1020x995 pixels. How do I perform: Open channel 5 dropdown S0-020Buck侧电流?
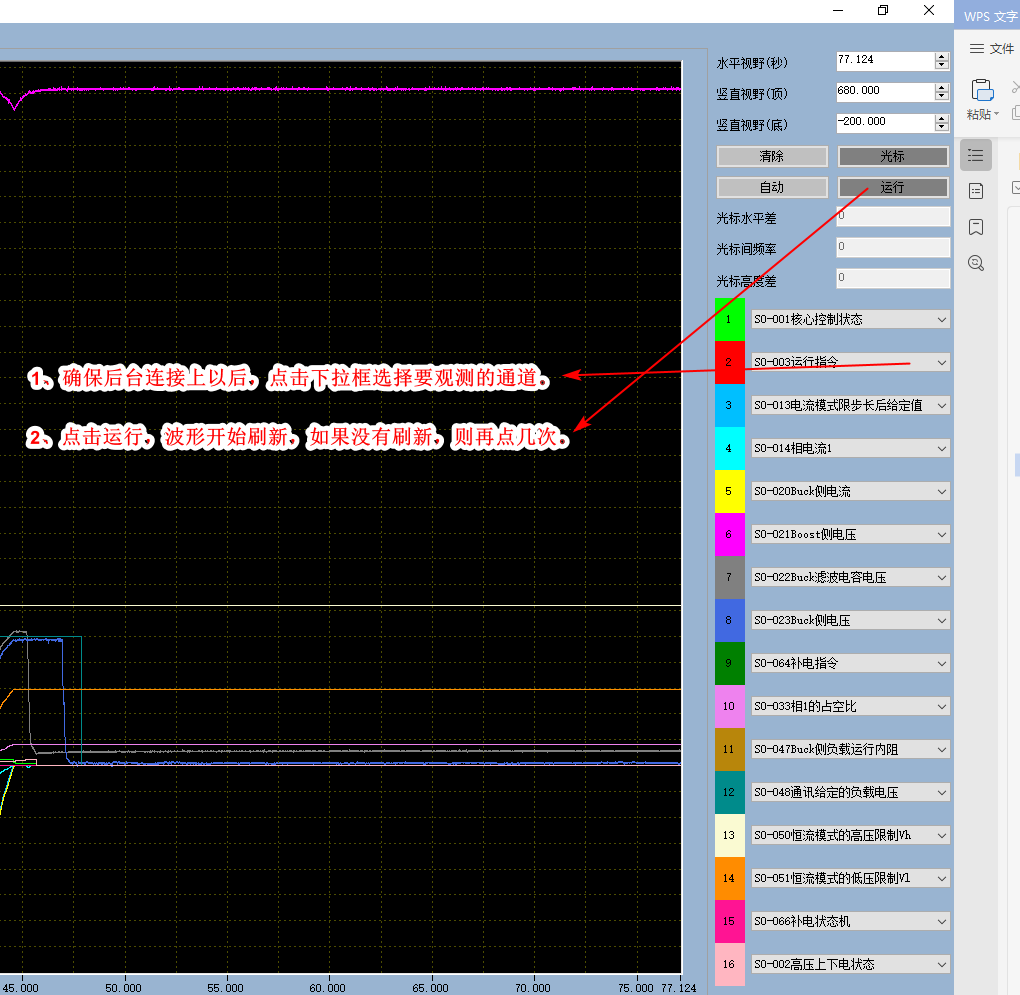[850, 491]
